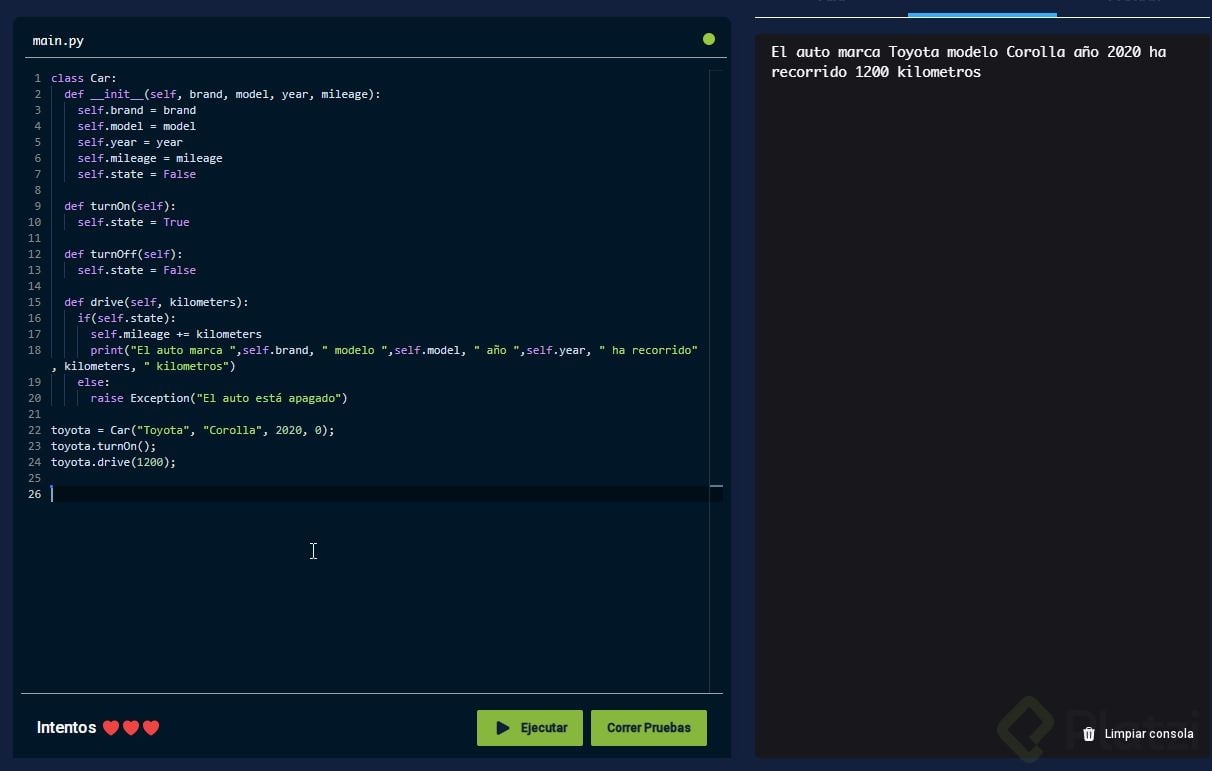
Task: Place cursor on empty line 26
Action: [x=380, y=494]
